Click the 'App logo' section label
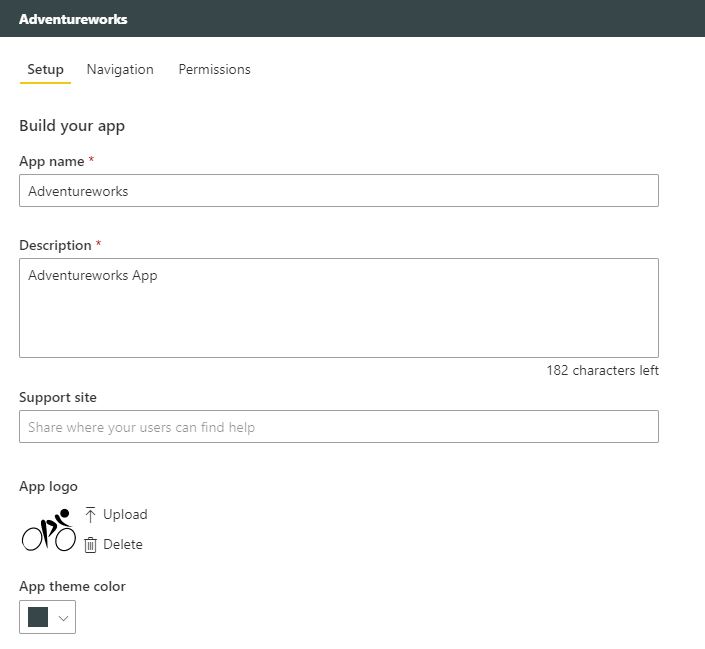Image resolution: width=705 pixels, height=649 pixels. click(x=48, y=486)
